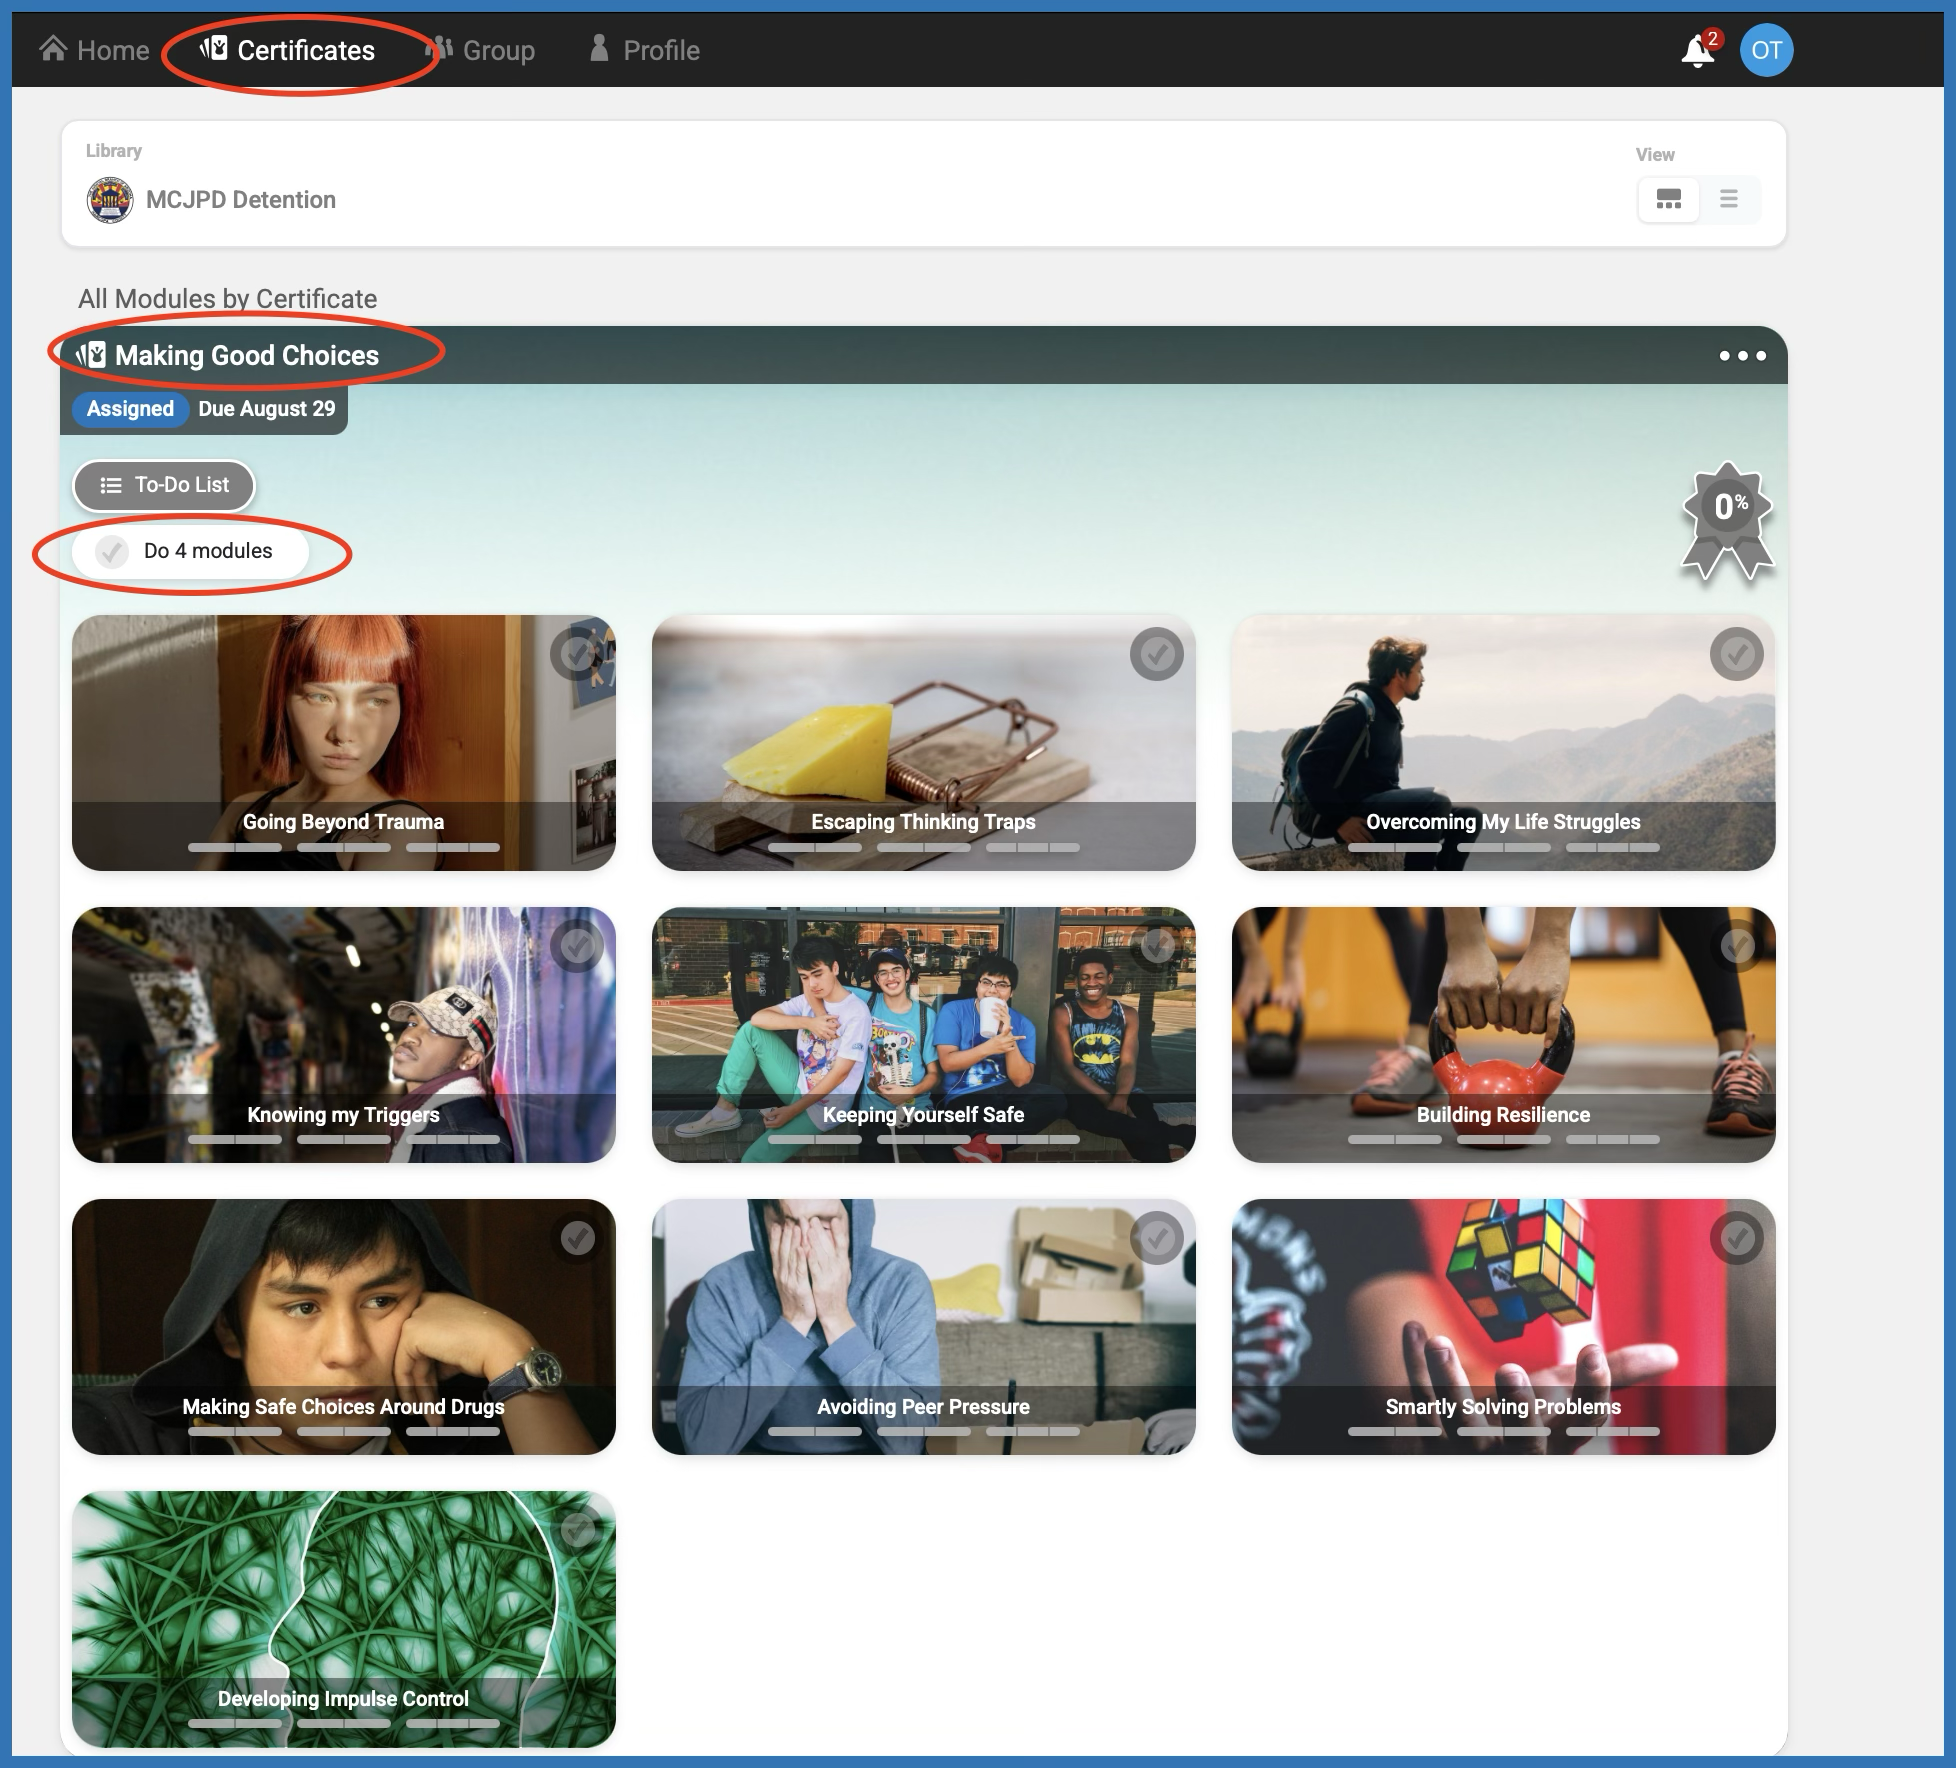1956x1768 pixels.
Task: Open the OT user avatar menu
Action: pyautogui.click(x=1766, y=50)
